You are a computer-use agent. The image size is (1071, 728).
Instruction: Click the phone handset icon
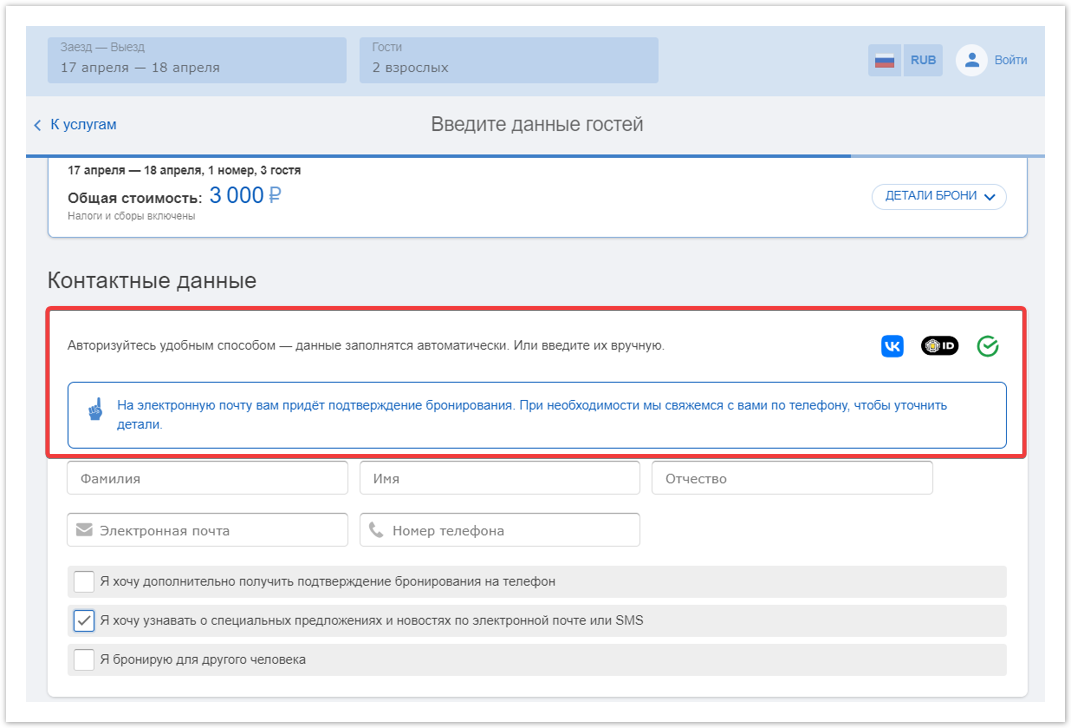[376, 530]
